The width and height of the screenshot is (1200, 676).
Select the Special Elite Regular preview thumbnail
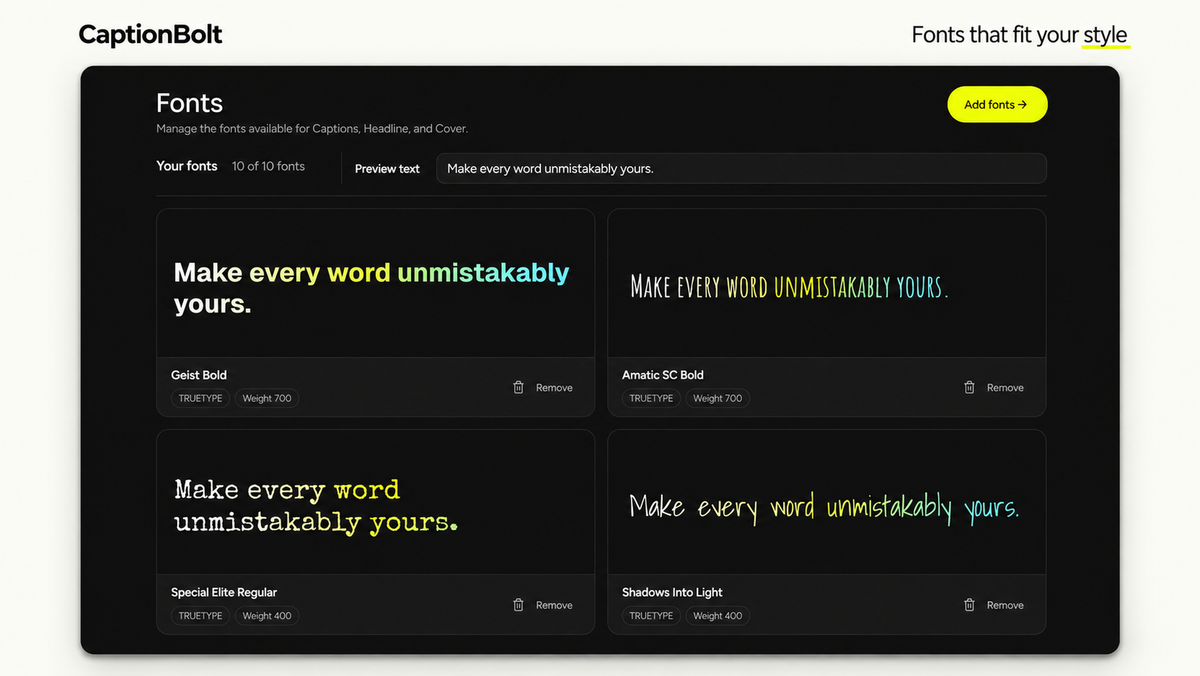pos(375,502)
